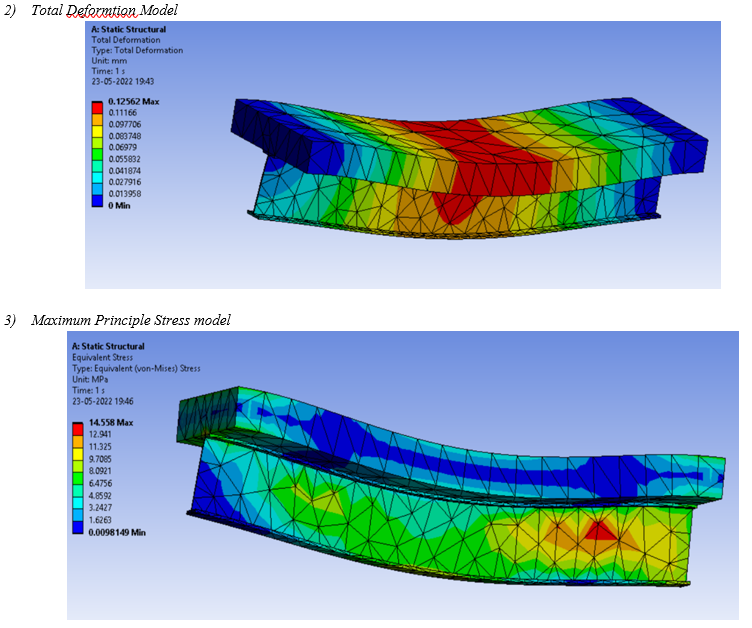Click 'Type: Equivalent (von-Mises) Stress' label
This screenshot has width=752, height=628.
(x=136, y=368)
